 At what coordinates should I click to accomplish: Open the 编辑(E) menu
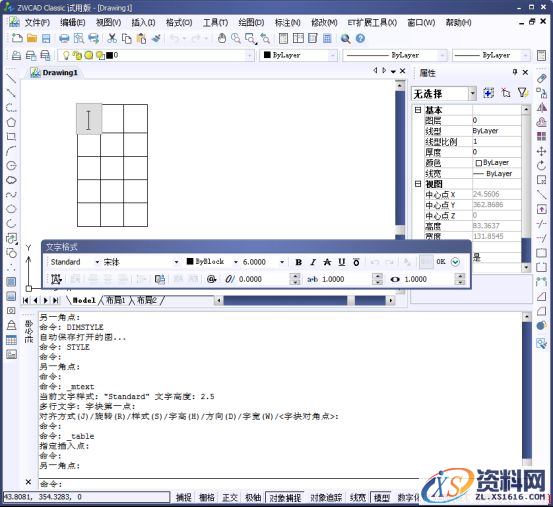click(x=73, y=23)
